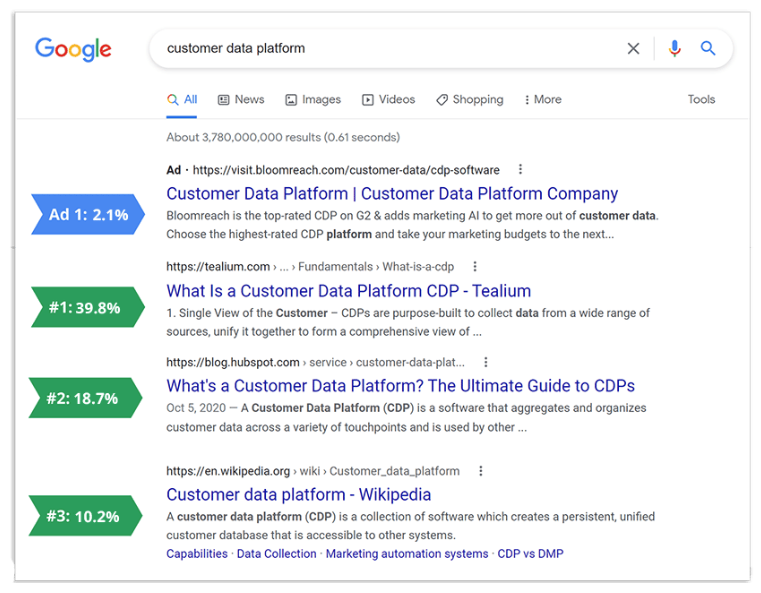Open the three-dot menu on Bloomreach ad
The image size is (761, 593).
(520, 169)
